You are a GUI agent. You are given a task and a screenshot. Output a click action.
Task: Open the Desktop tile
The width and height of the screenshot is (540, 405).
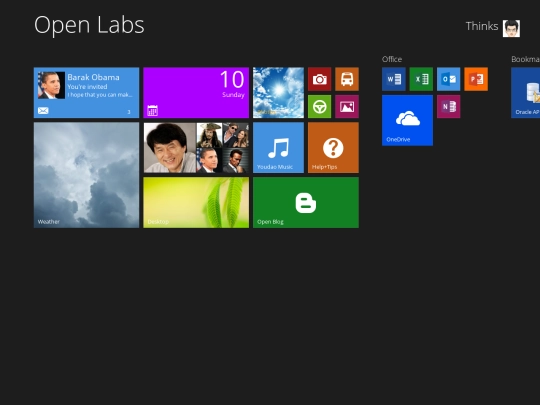click(196, 202)
